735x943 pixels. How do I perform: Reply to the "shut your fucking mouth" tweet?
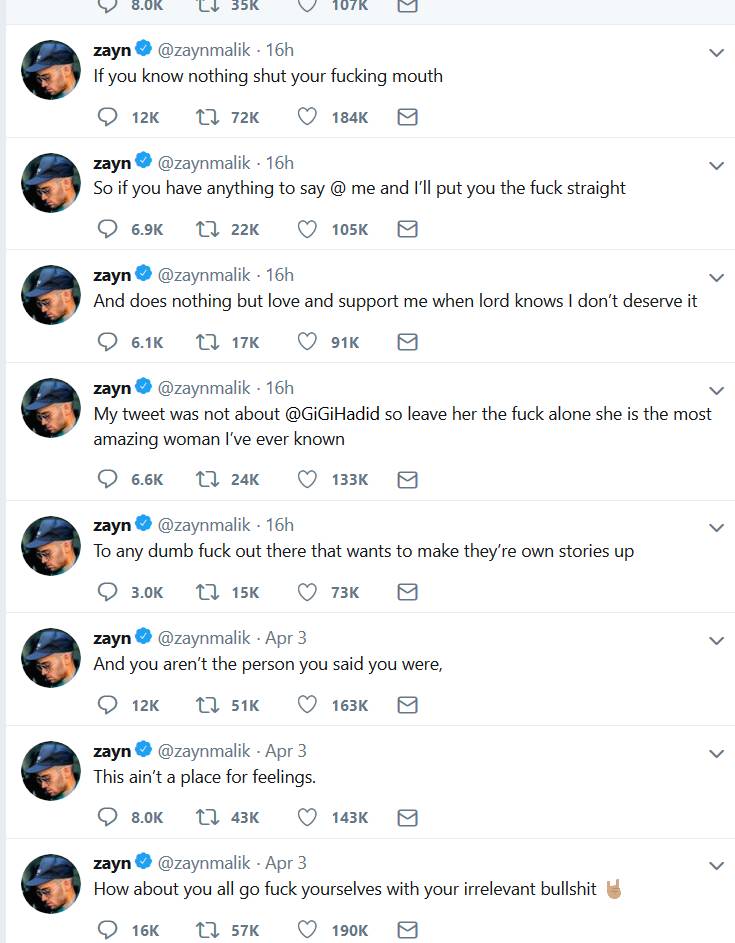(x=108, y=117)
